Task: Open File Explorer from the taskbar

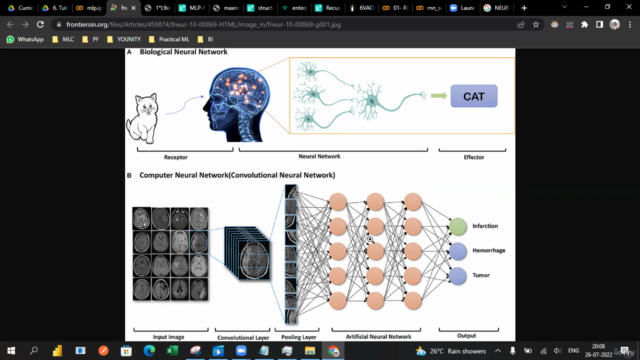Action: coord(310,351)
